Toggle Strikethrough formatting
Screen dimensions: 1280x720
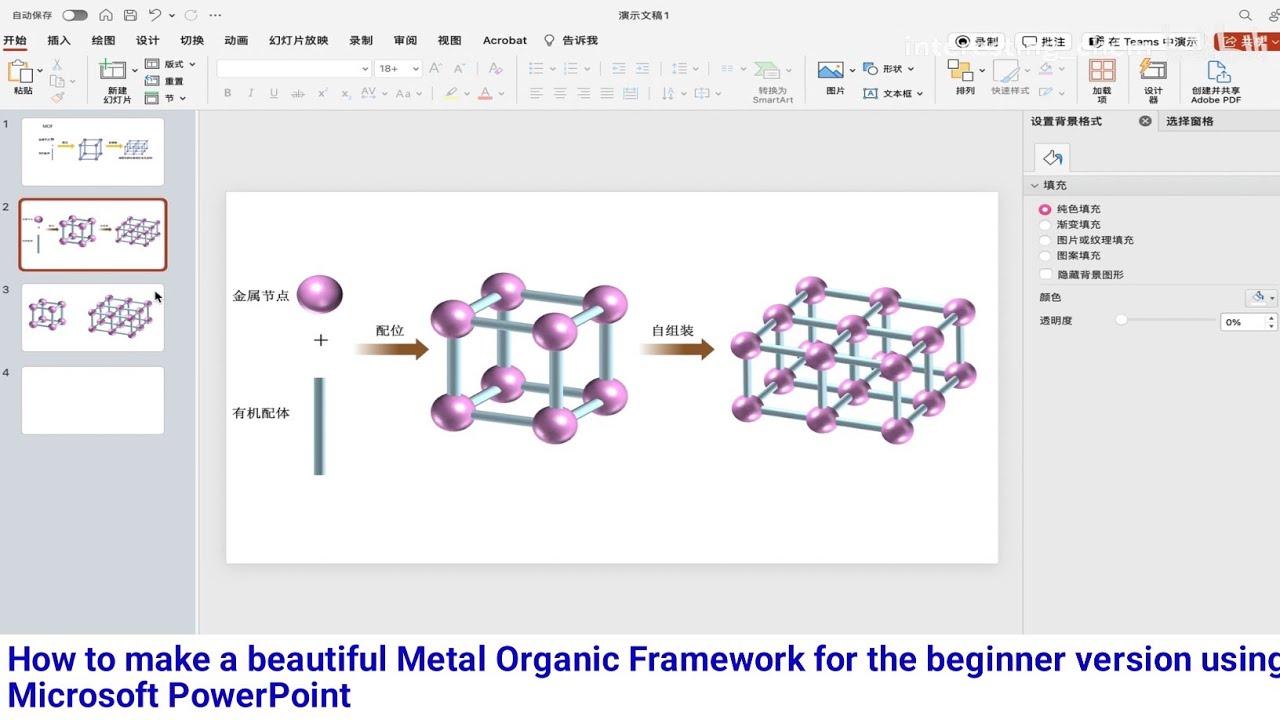point(298,93)
